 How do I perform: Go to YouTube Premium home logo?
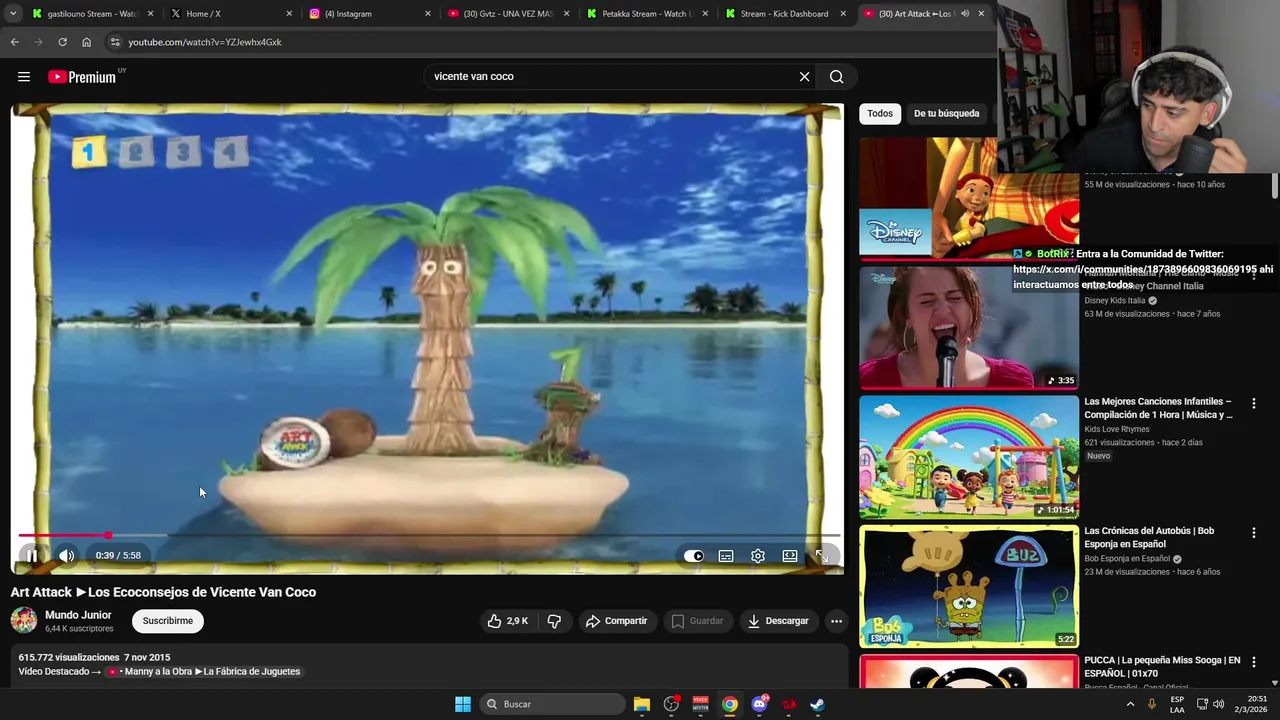[x=82, y=77]
